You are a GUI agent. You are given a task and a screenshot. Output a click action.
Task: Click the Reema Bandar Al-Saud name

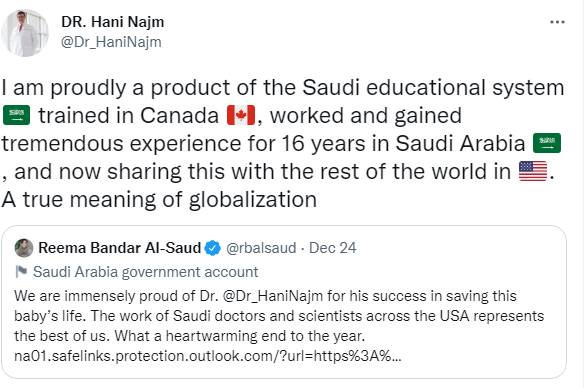pos(120,248)
